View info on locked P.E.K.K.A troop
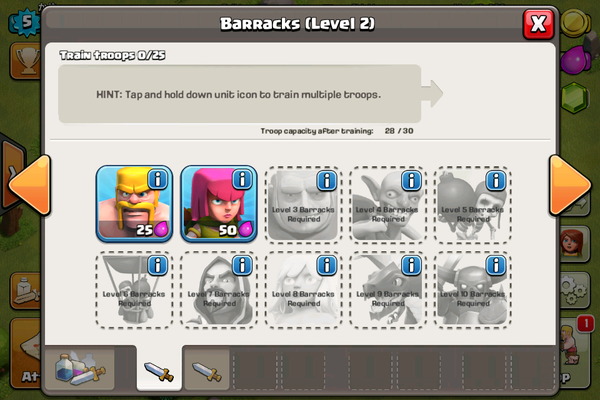Screen dimensions: 600x400 (x=496, y=265)
